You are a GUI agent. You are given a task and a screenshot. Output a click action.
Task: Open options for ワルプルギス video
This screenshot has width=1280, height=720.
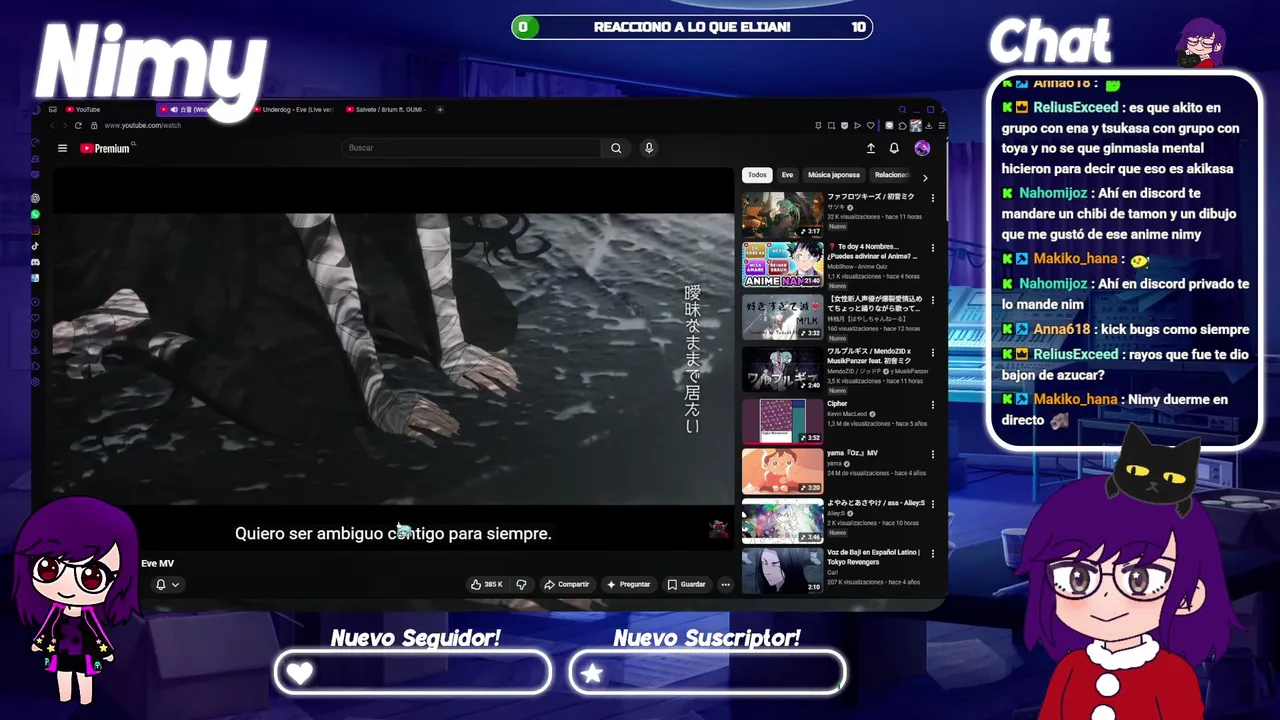click(933, 353)
